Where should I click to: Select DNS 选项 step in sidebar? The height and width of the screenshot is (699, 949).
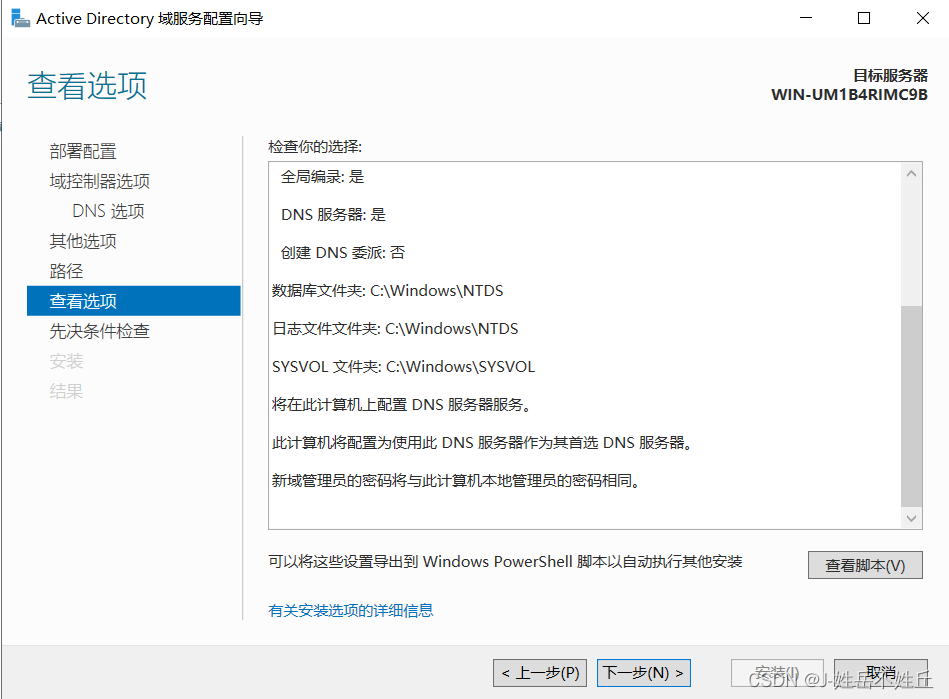(108, 211)
